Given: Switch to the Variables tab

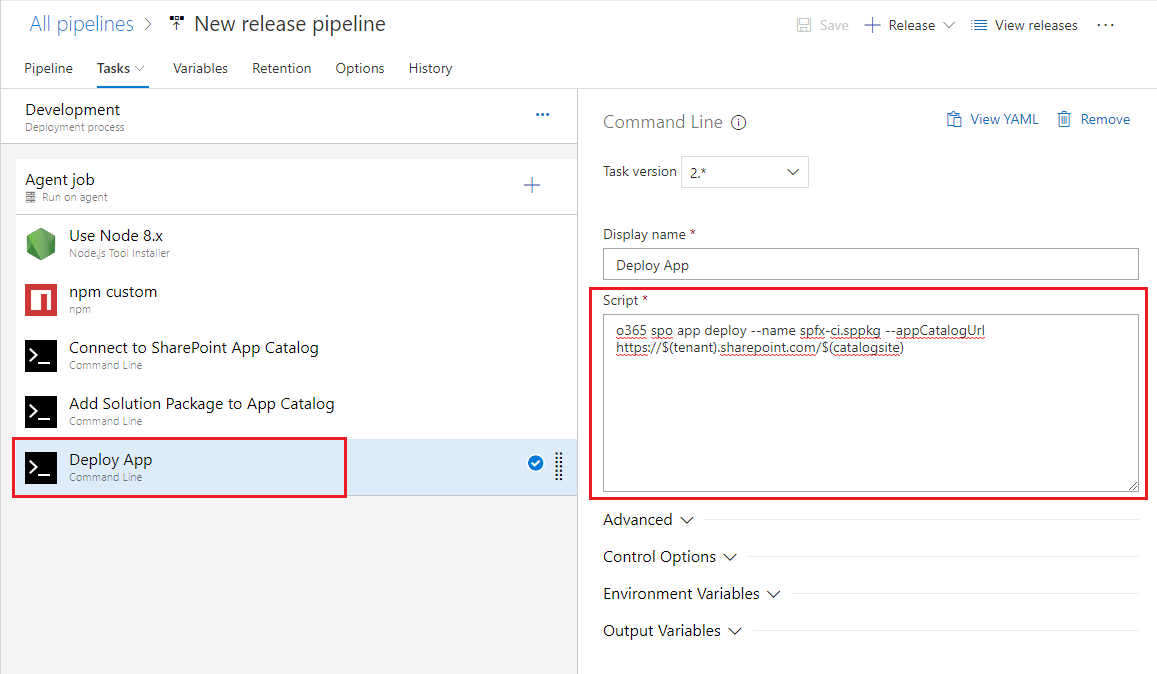Looking at the screenshot, I should pos(200,68).
